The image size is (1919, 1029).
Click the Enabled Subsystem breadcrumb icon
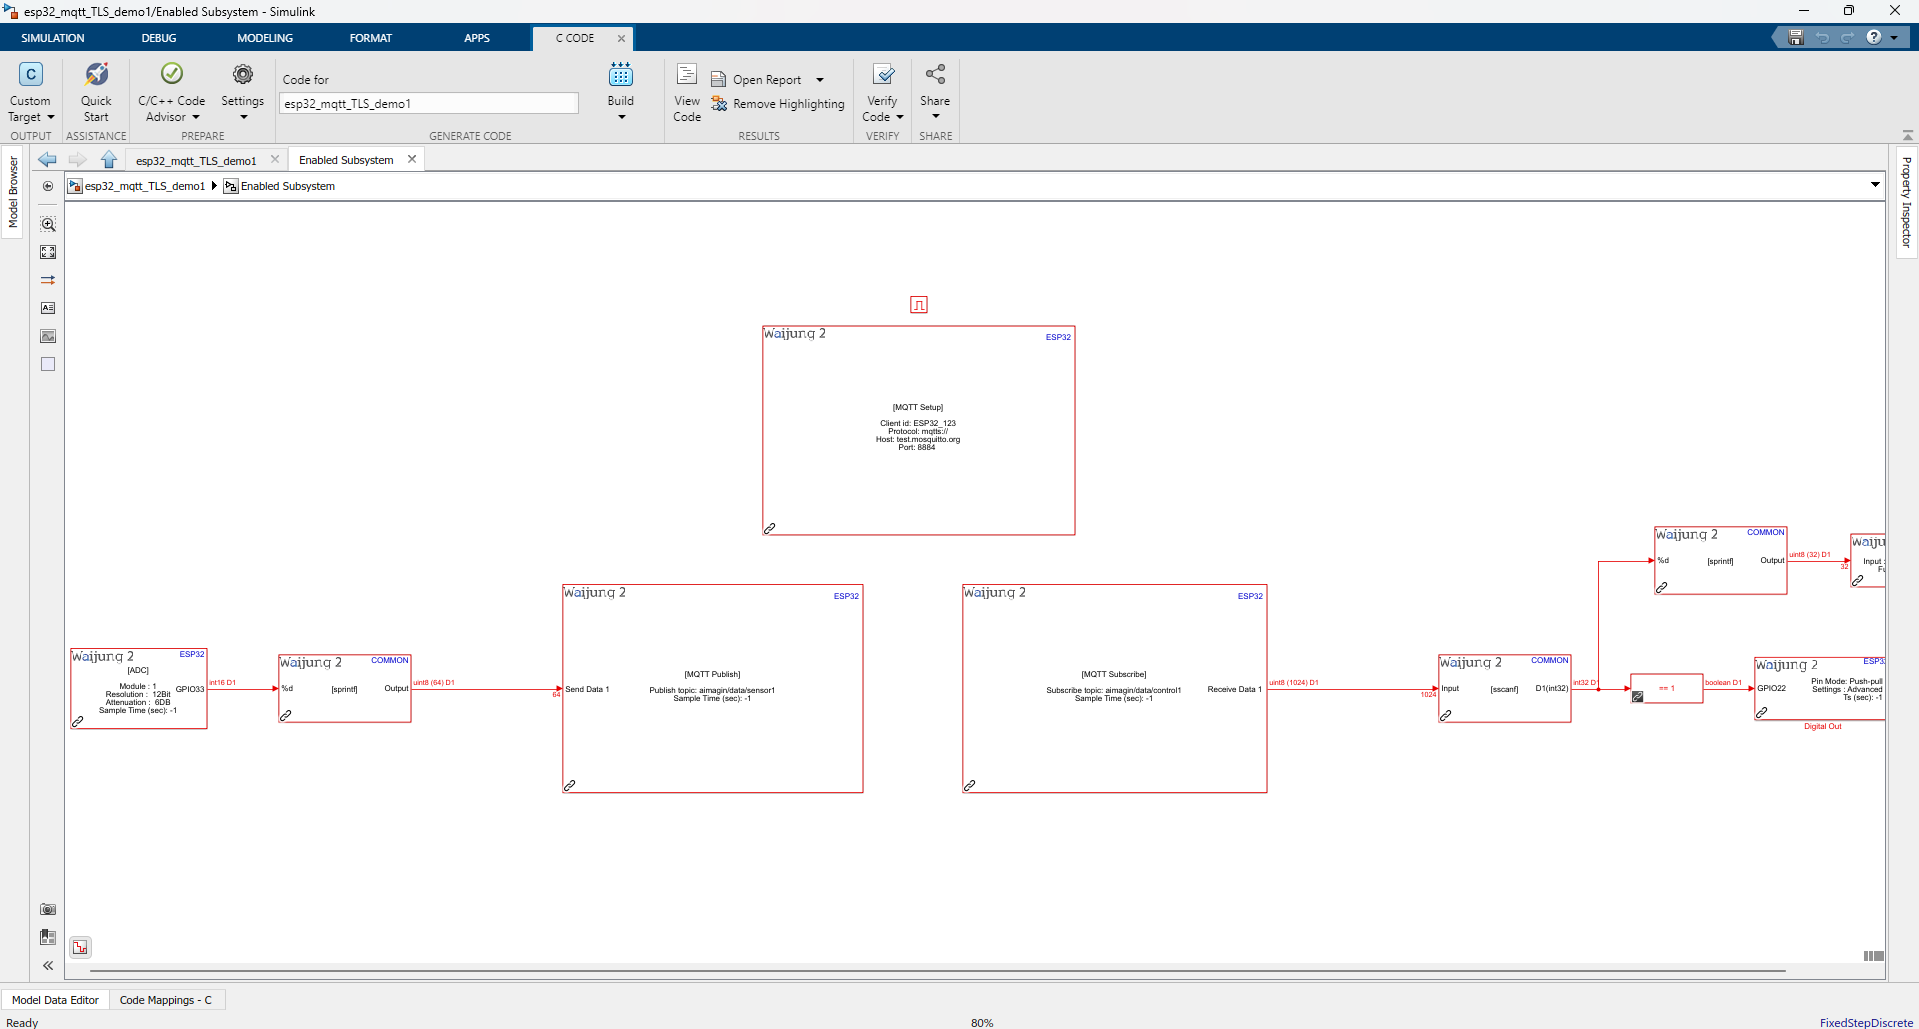pos(231,186)
